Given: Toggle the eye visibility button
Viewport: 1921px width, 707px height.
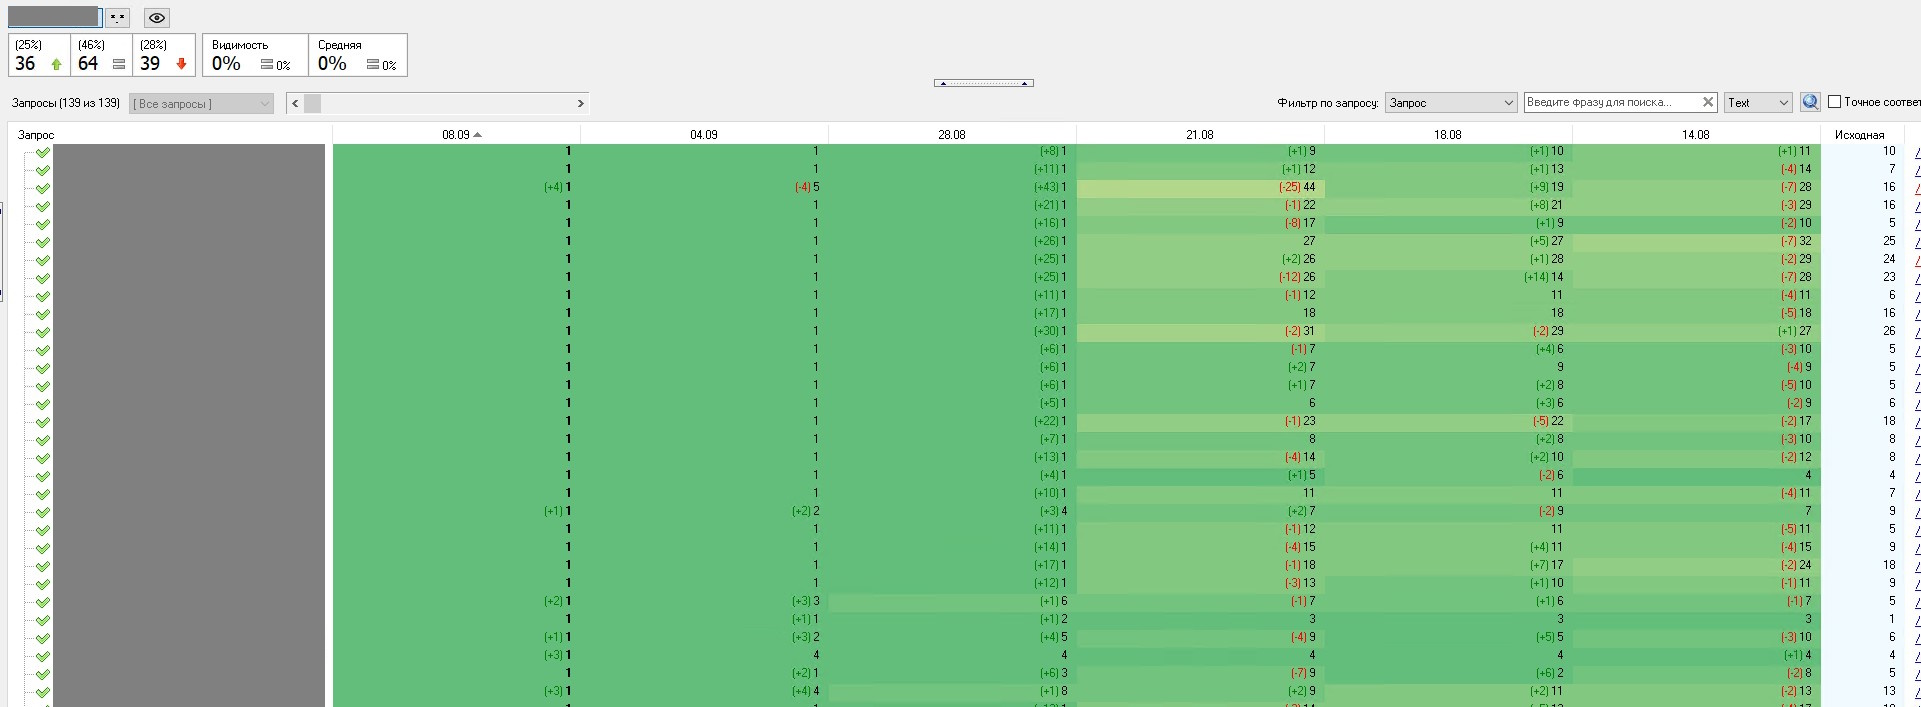Looking at the screenshot, I should click(x=157, y=18).
